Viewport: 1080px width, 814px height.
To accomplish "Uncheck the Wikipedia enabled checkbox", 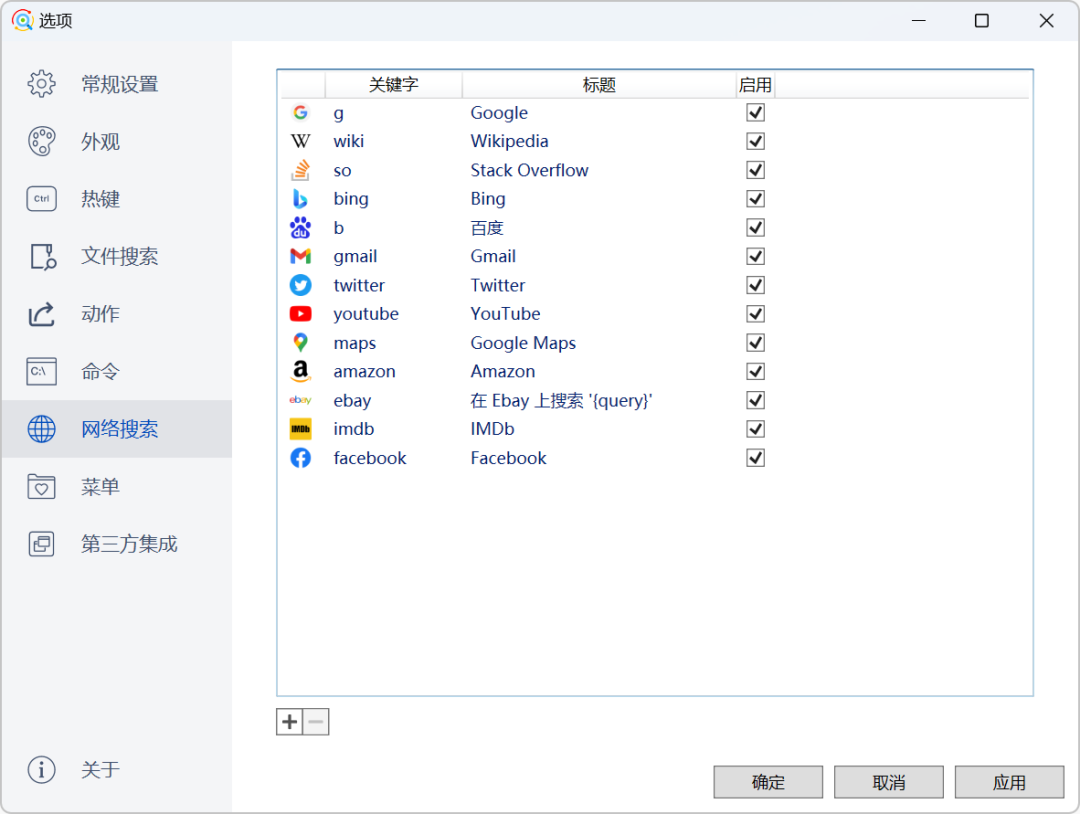I will (756, 141).
